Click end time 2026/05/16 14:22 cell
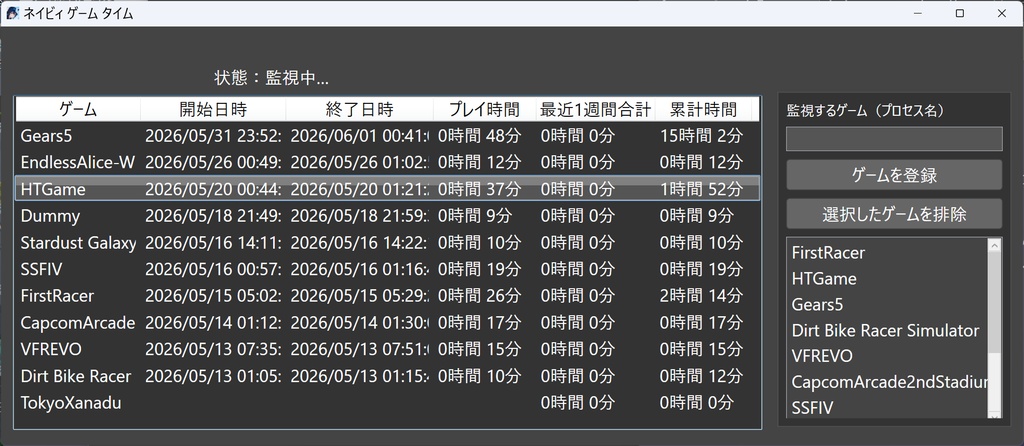 [x=359, y=243]
